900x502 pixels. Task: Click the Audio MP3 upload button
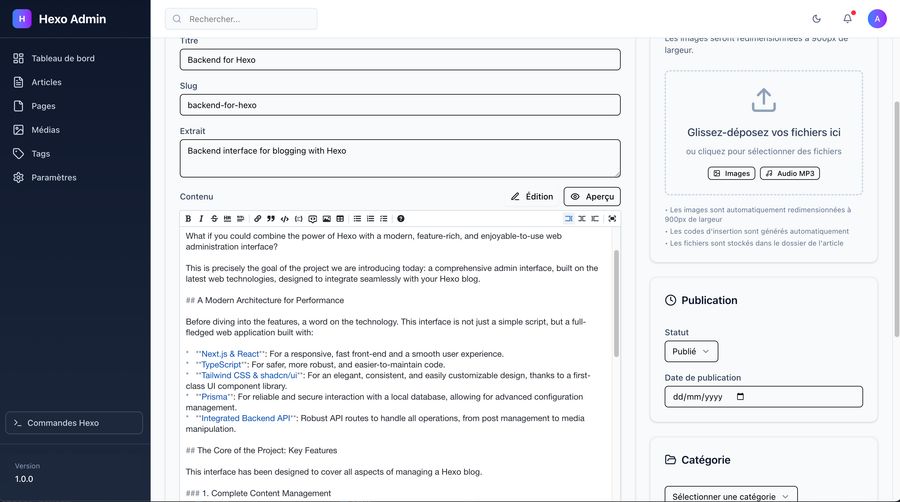point(790,173)
